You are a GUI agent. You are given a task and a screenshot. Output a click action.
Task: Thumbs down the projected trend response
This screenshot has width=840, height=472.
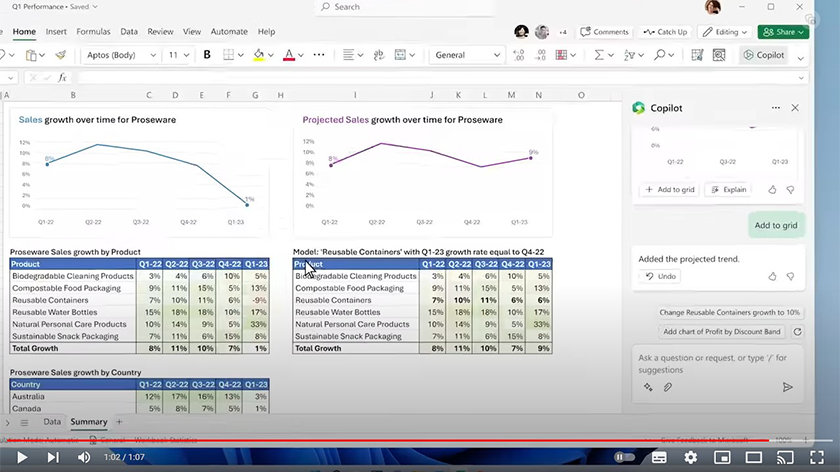pyautogui.click(x=790, y=276)
